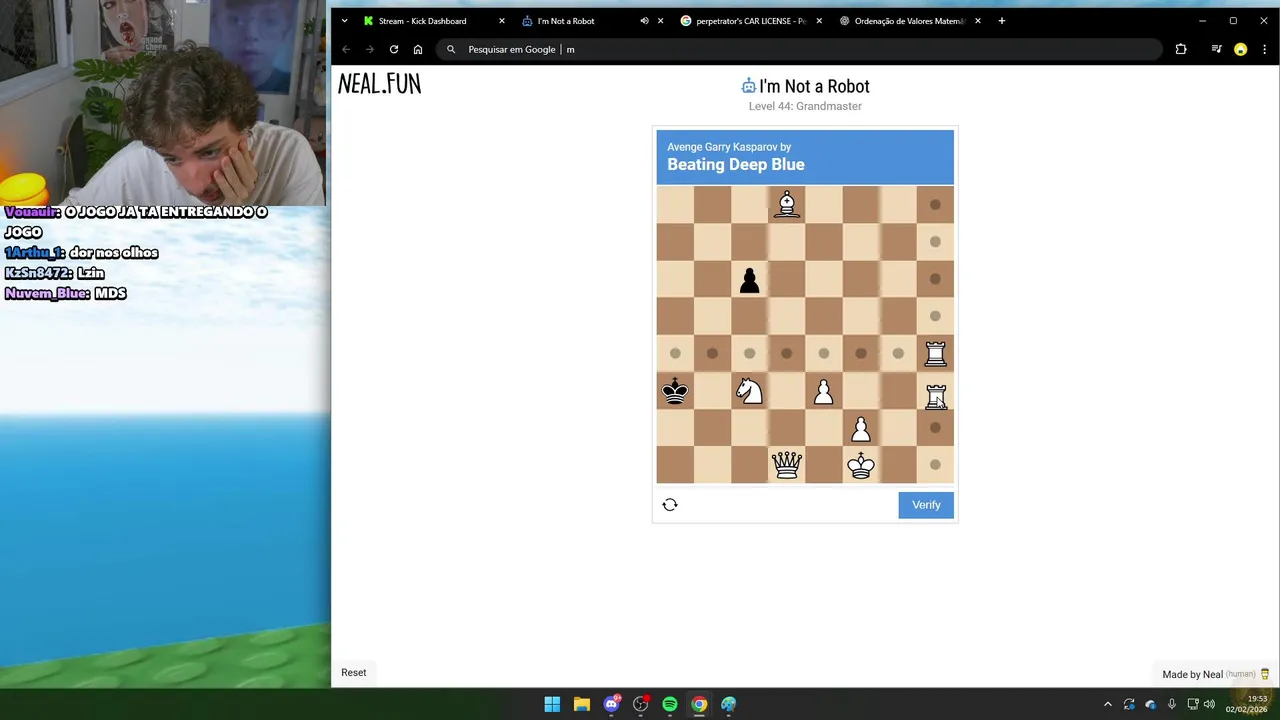The width and height of the screenshot is (1280, 720).
Task: Open the Windows Start menu
Action: coord(552,704)
